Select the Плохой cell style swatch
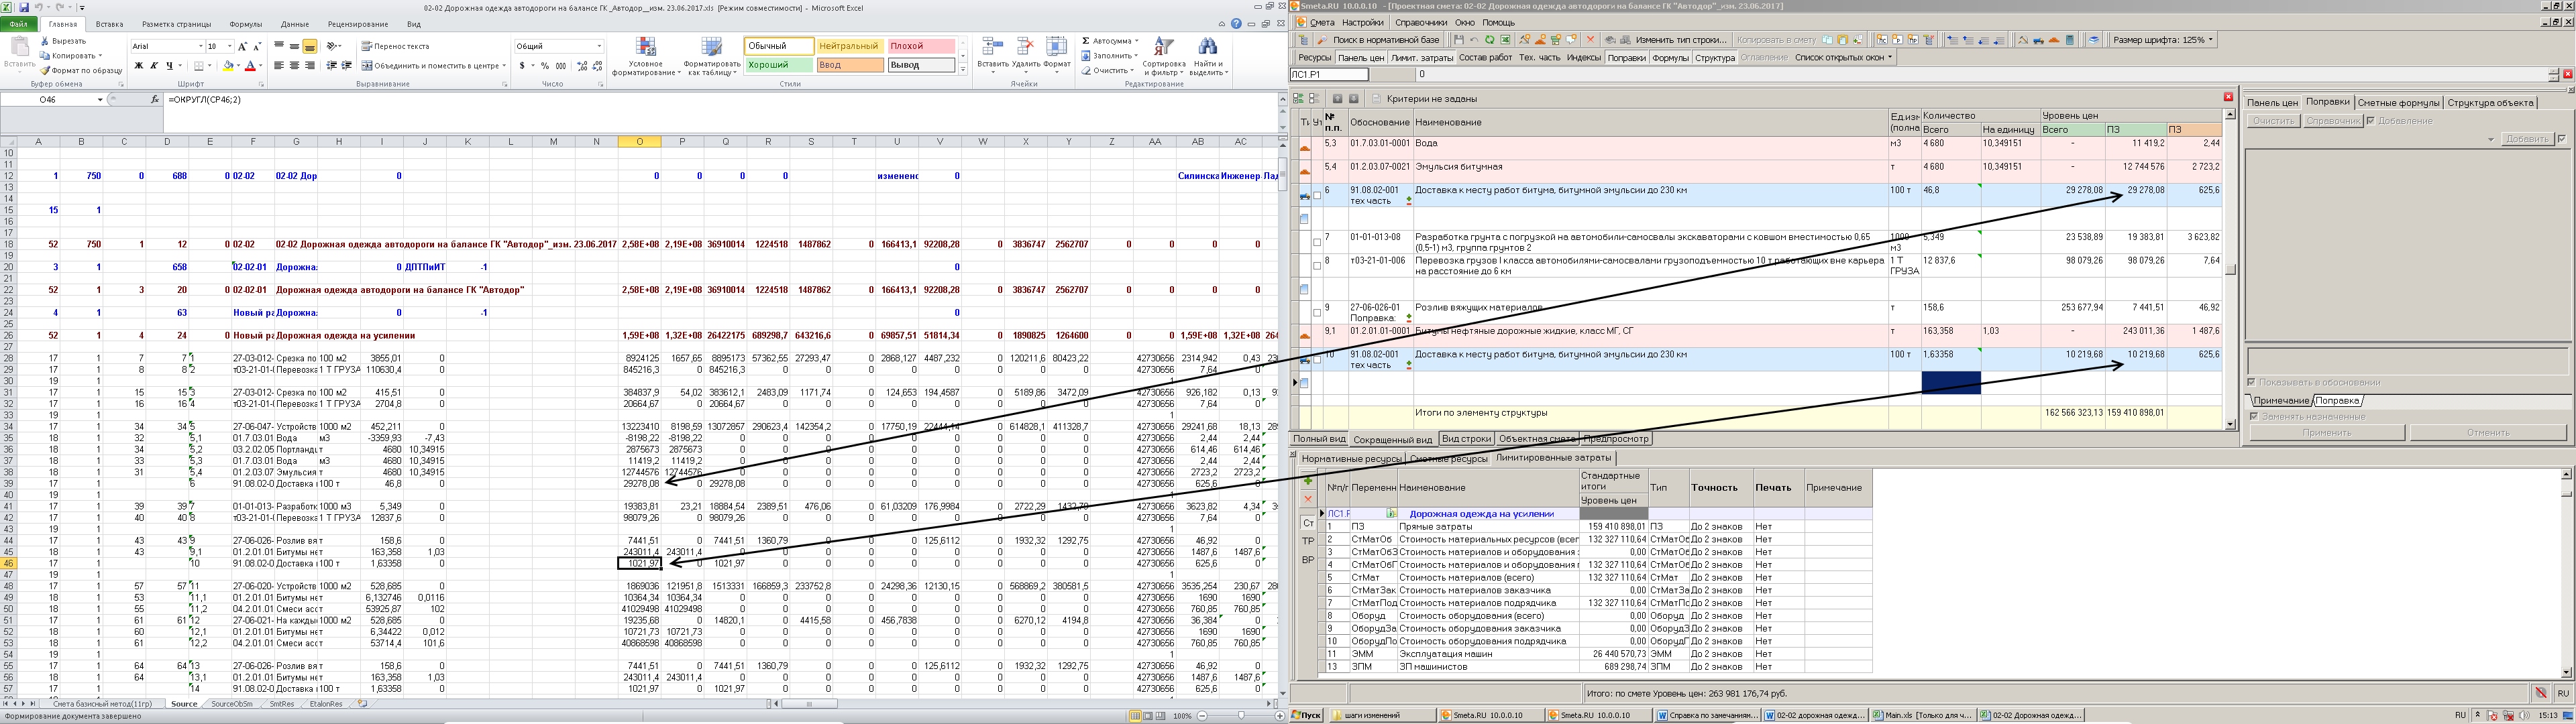Screen dimensions: 2576x724 [921, 46]
